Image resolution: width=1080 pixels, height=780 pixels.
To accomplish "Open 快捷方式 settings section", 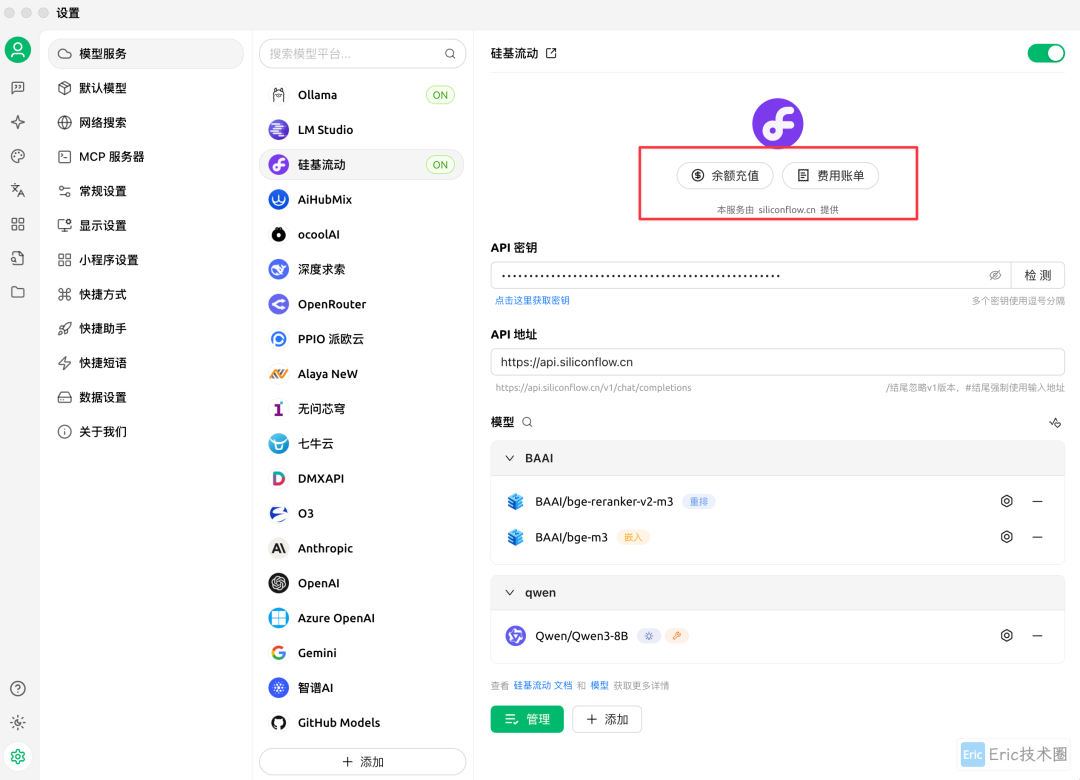I will pos(145,294).
